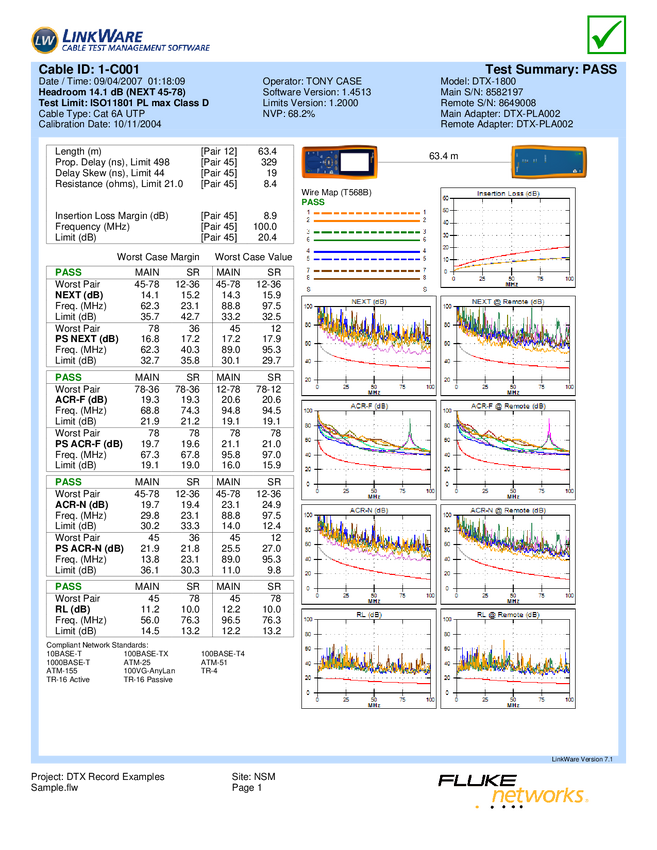Click the PS ACR-N (dB) row label
The image size is (657, 850).
tap(89, 549)
